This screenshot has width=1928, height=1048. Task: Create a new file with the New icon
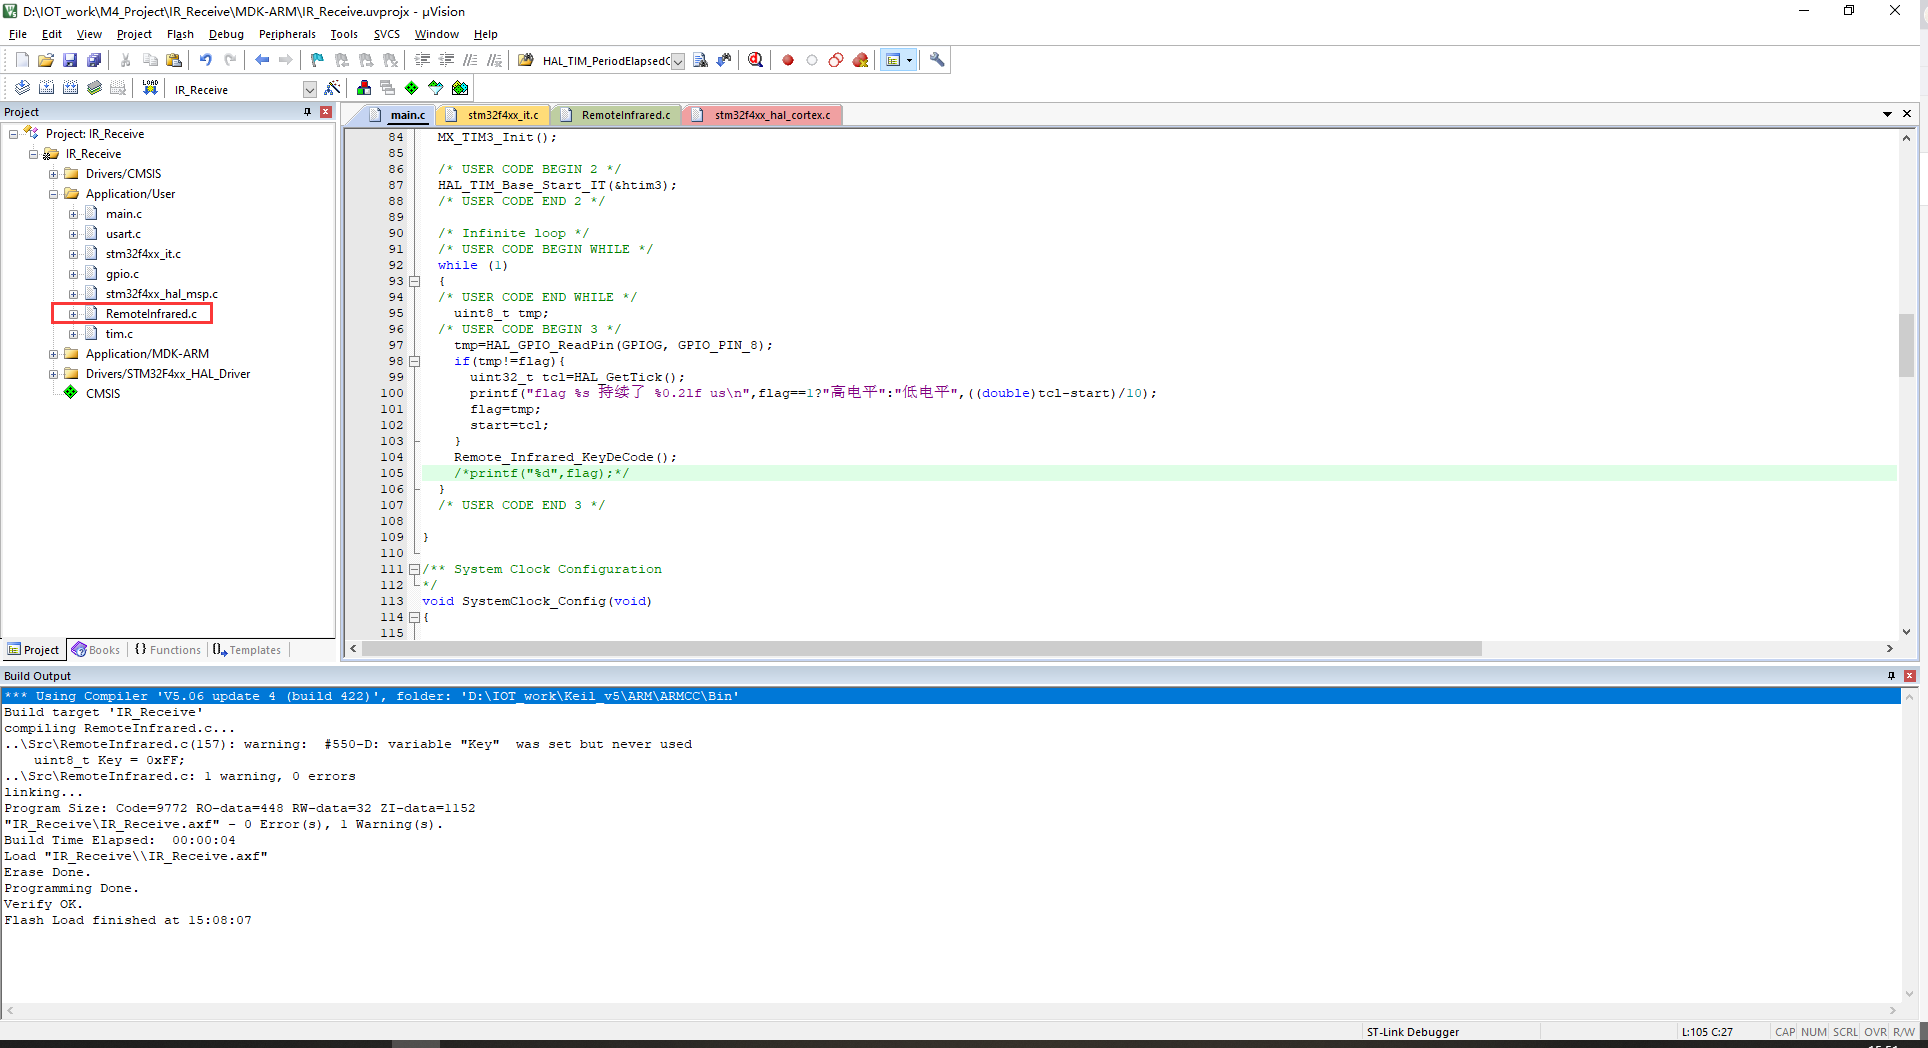click(22, 60)
